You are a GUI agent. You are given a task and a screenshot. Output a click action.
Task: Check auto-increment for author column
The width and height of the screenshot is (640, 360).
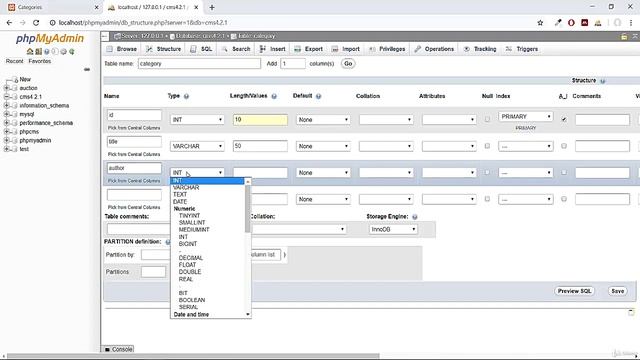(564, 173)
